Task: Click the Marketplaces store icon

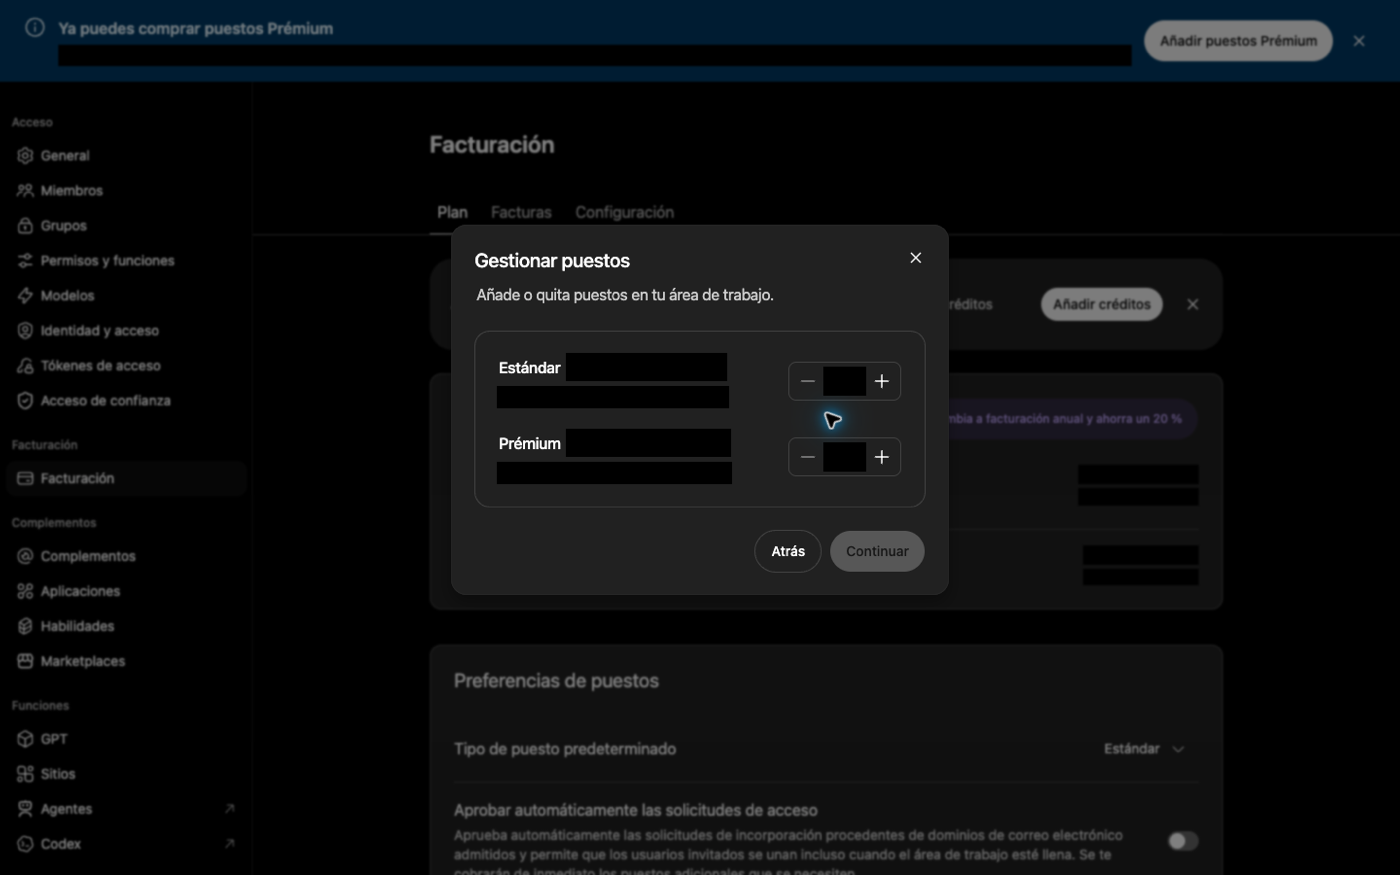Action: coord(25,661)
